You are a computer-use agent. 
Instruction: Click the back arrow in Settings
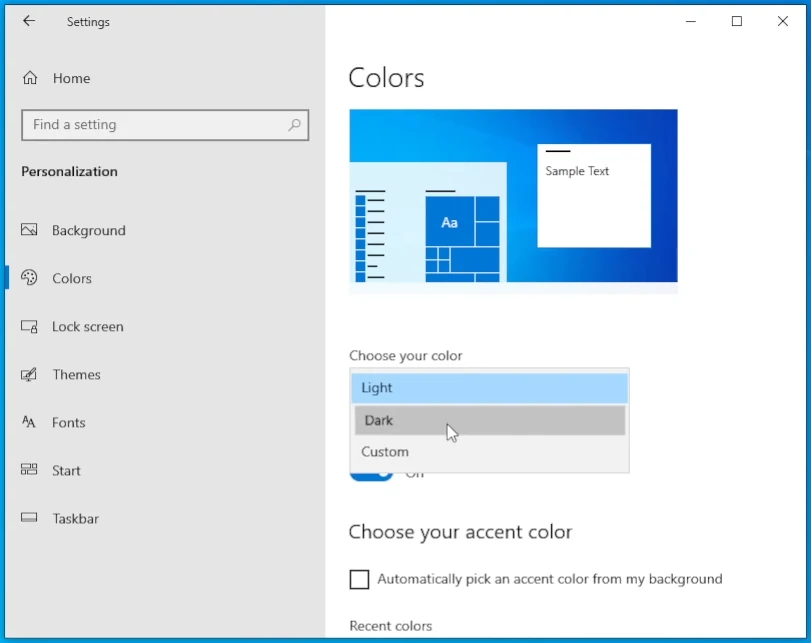point(29,21)
